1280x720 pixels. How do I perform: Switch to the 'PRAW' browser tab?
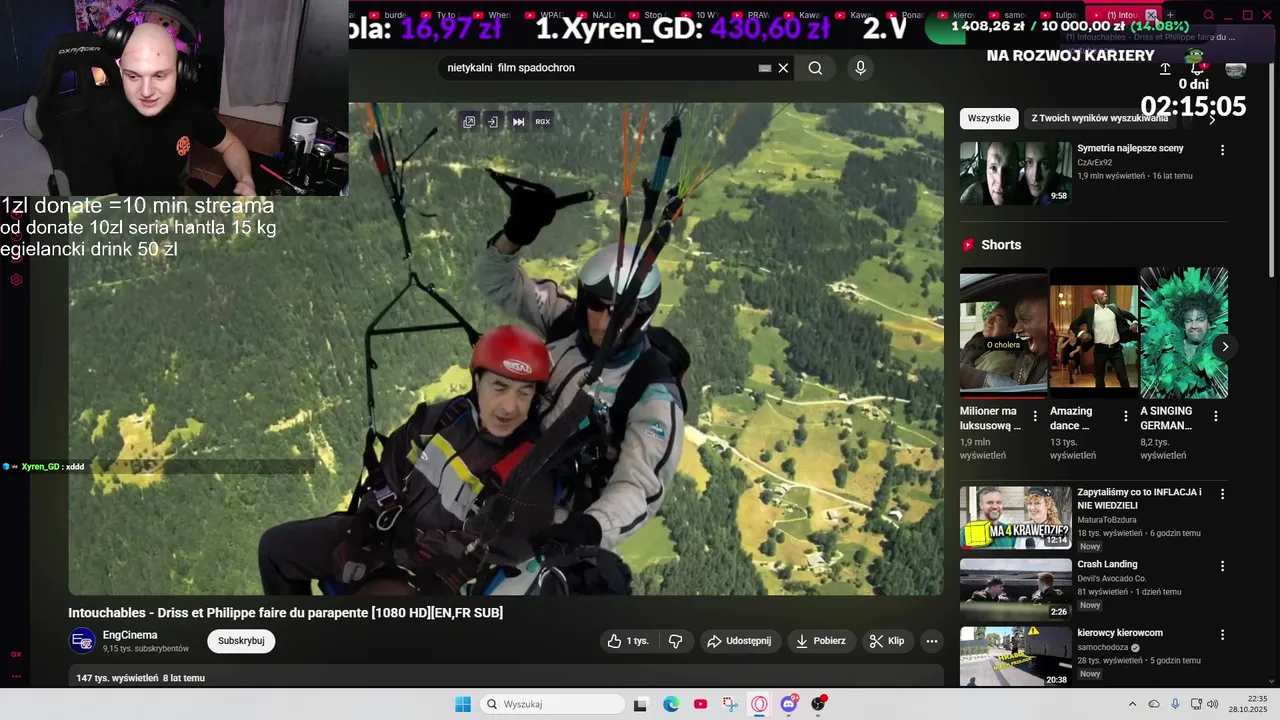click(752, 15)
